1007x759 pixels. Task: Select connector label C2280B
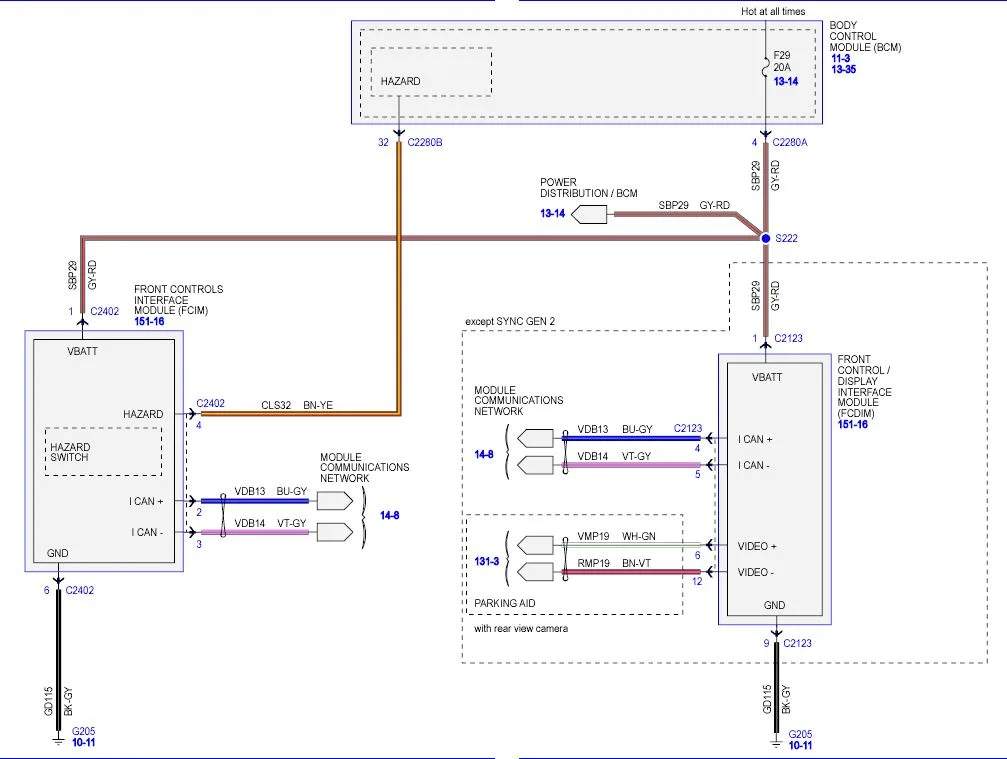425,143
